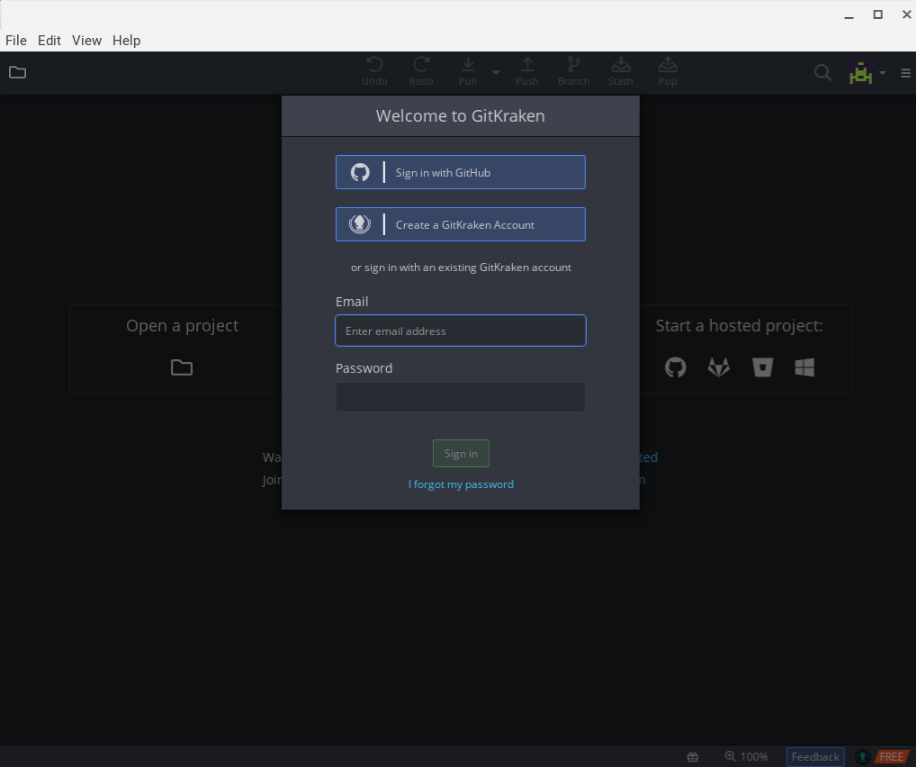Click the Azure DevOps Windows-logo icon
The height and width of the screenshot is (767, 916).
(804, 367)
